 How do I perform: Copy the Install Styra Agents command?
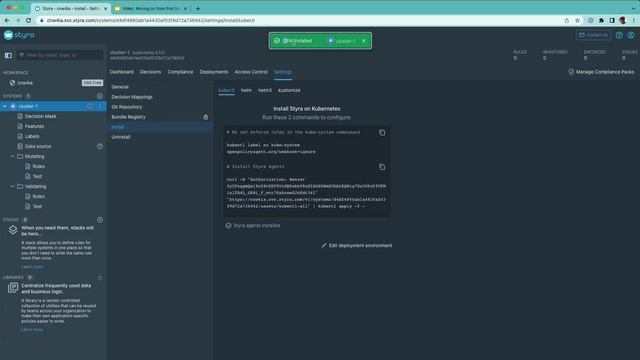(x=382, y=167)
